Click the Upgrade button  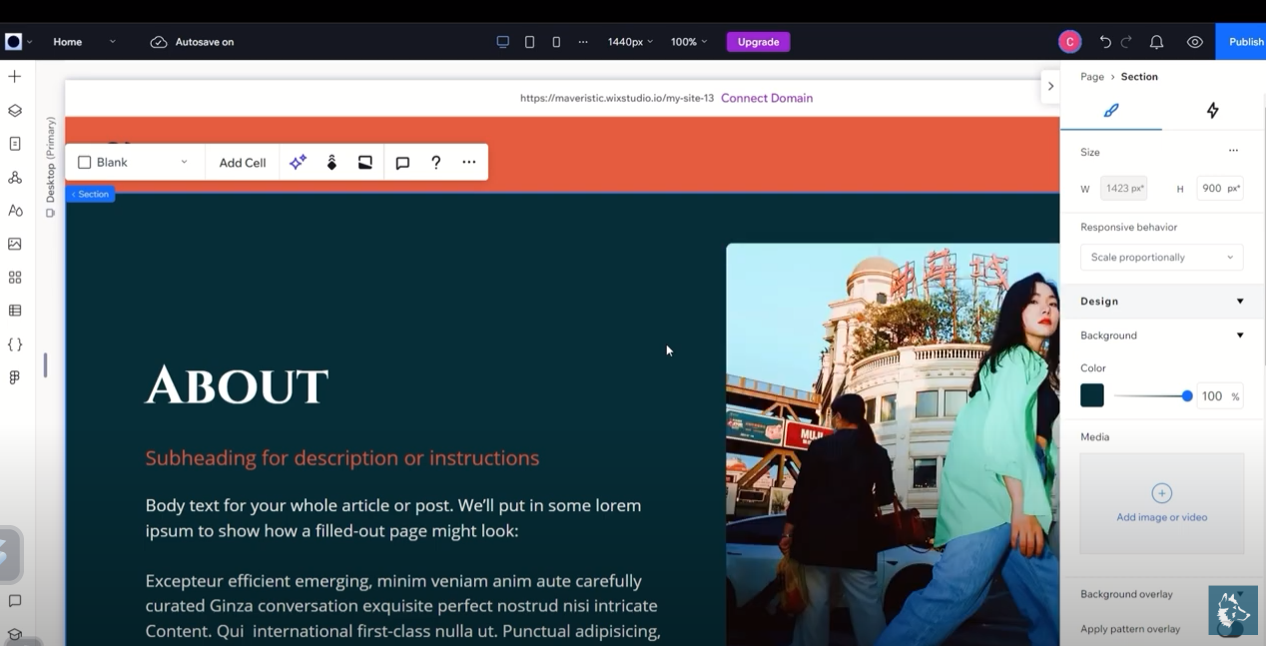[758, 42]
